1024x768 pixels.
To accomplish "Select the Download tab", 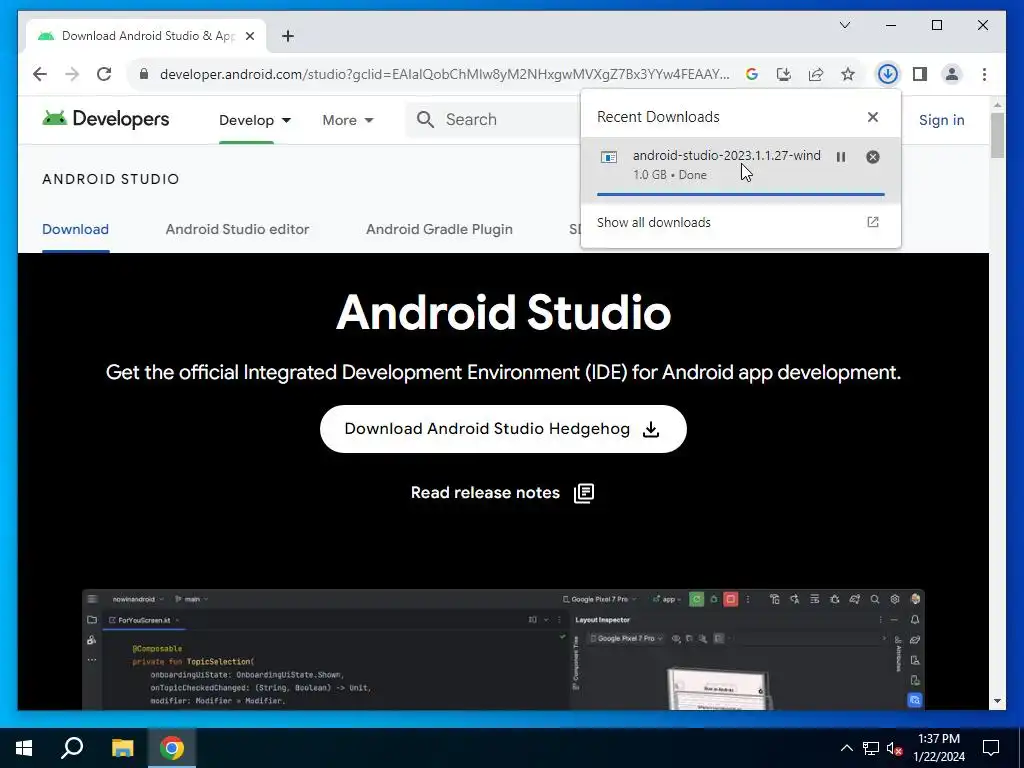I will (75, 229).
